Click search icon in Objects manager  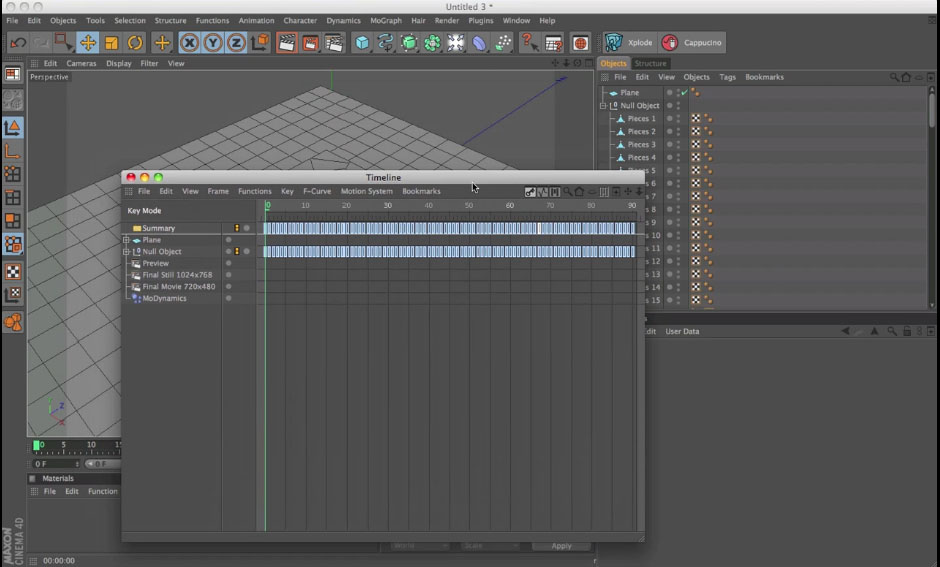pyautogui.click(x=894, y=77)
